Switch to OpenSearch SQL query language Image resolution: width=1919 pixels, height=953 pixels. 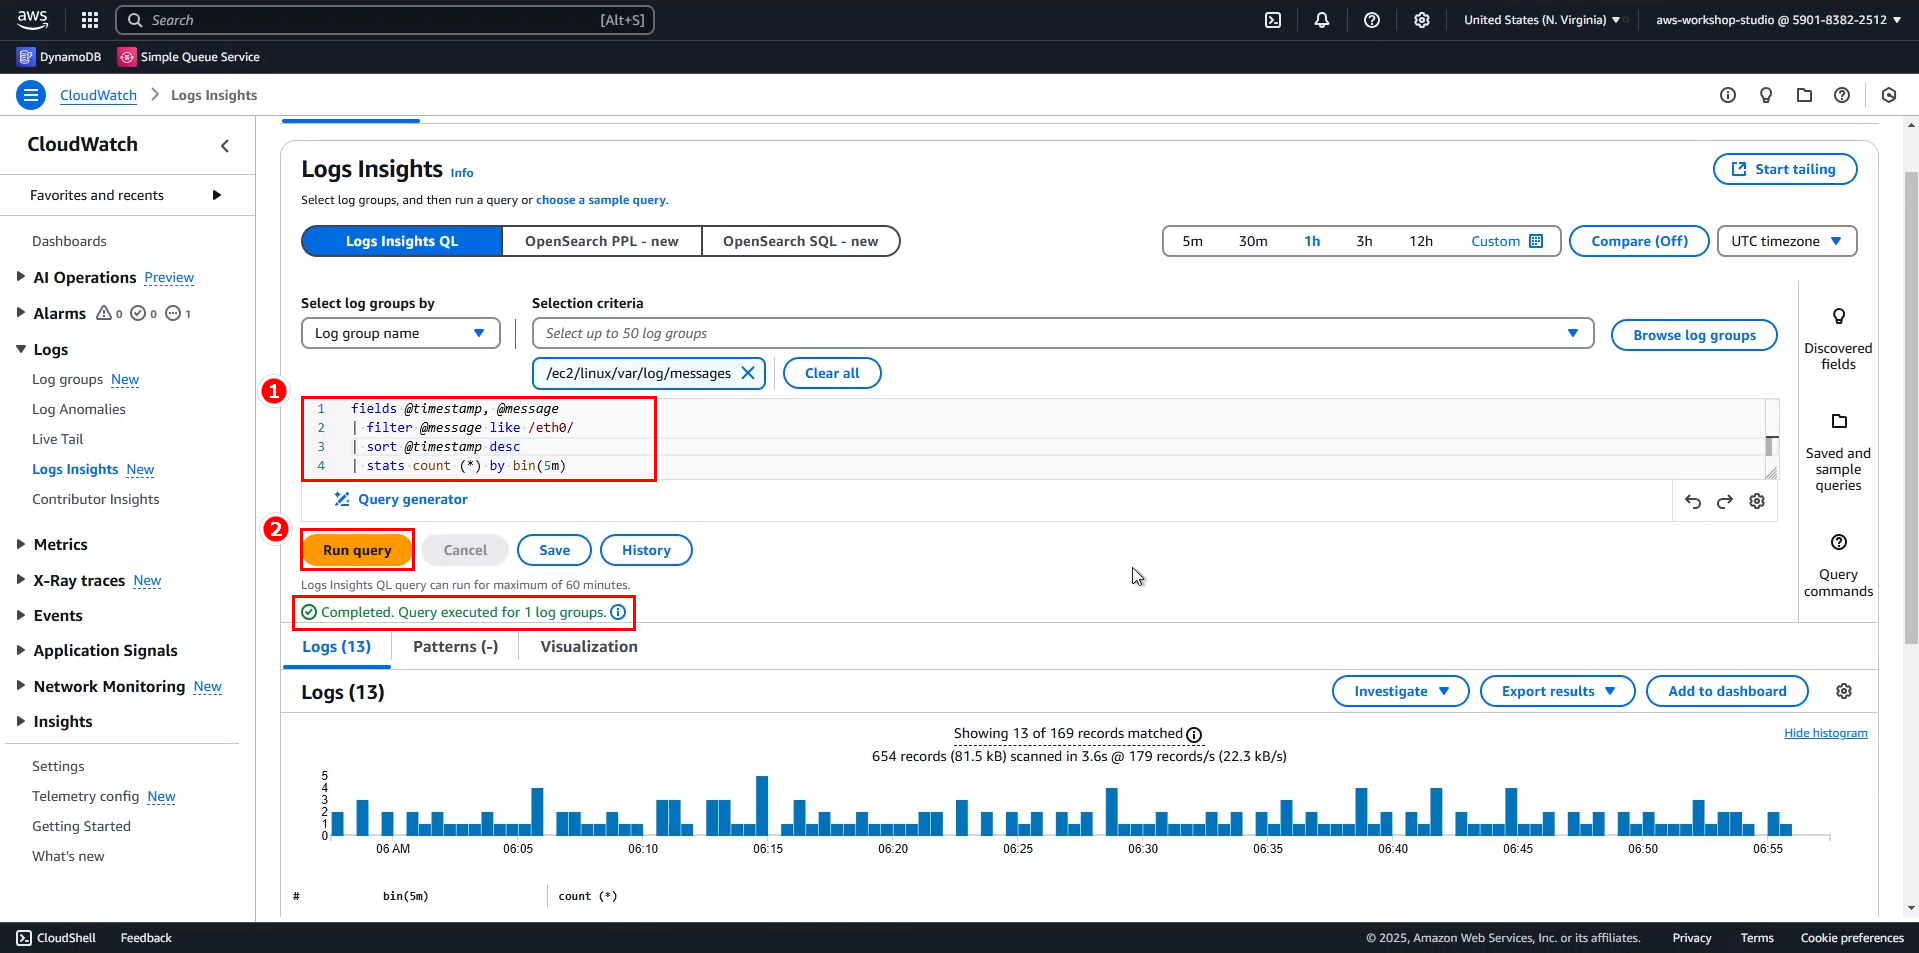[800, 241]
